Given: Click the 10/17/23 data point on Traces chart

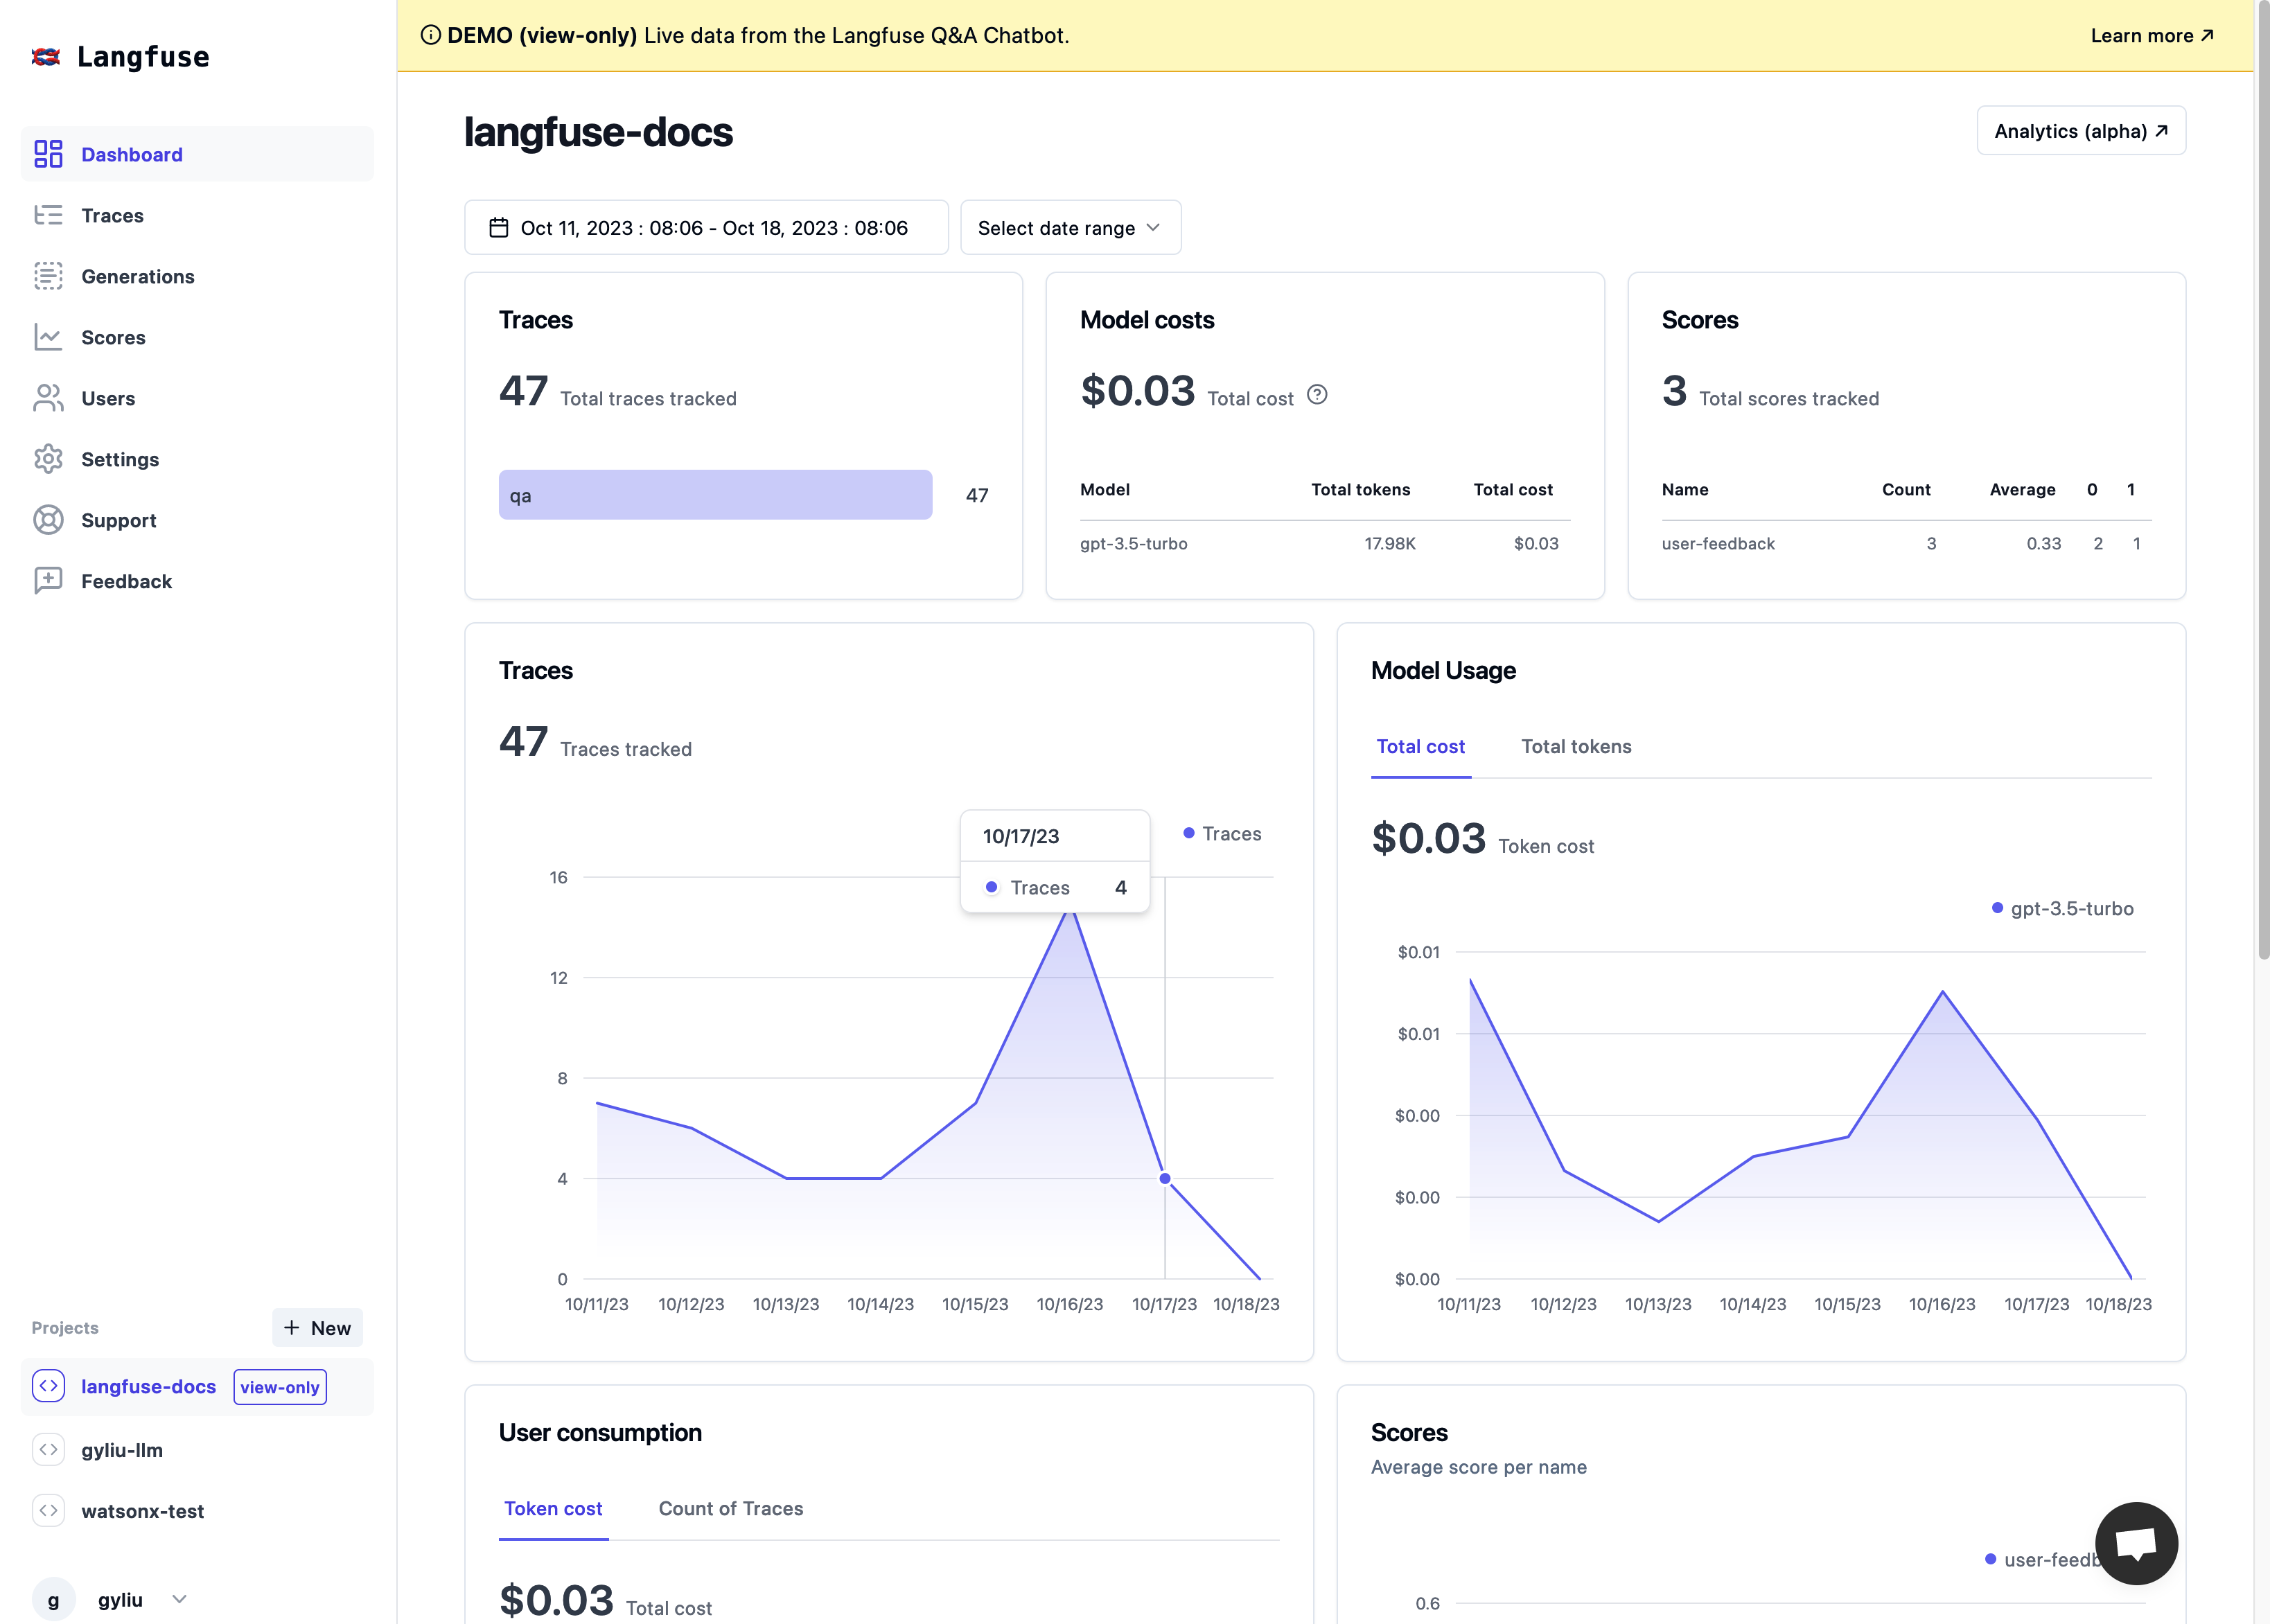Looking at the screenshot, I should click(1165, 1178).
